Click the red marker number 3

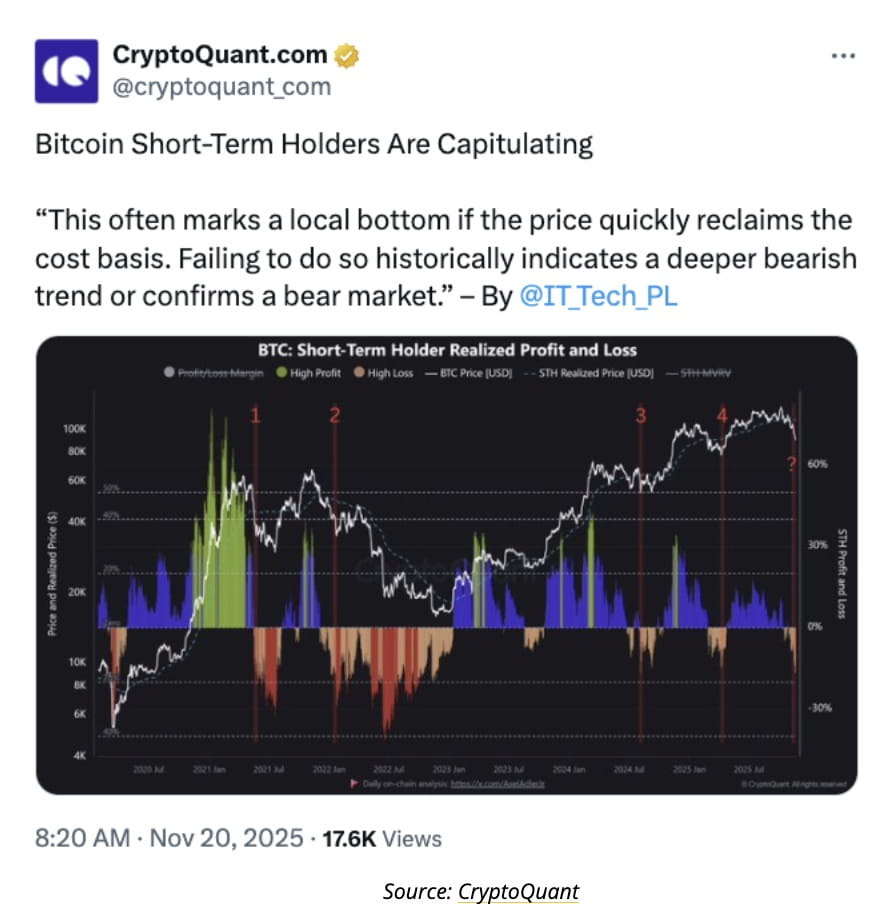coord(640,415)
